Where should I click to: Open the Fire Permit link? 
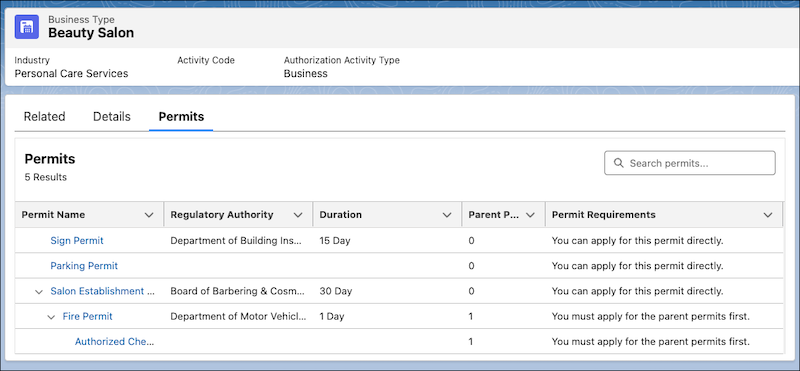coord(88,316)
